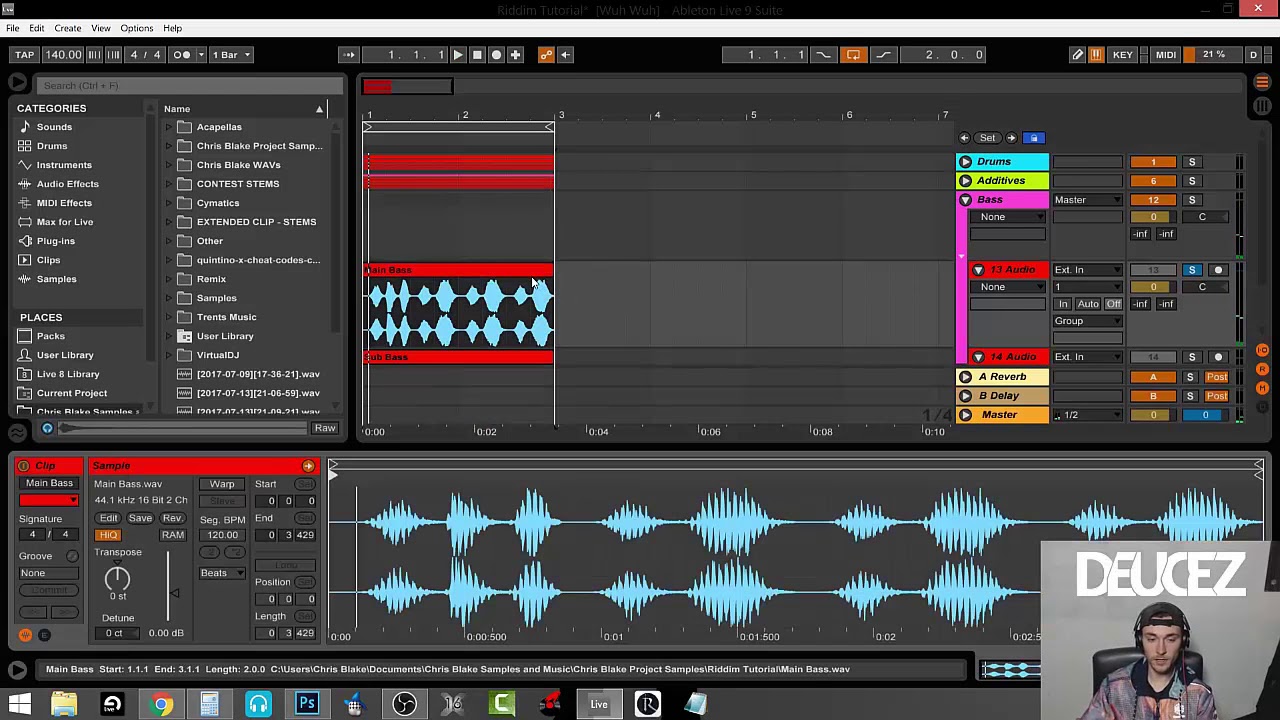
Task: Expand the CONTEST STEMS folder
Action: coord(169,184)
